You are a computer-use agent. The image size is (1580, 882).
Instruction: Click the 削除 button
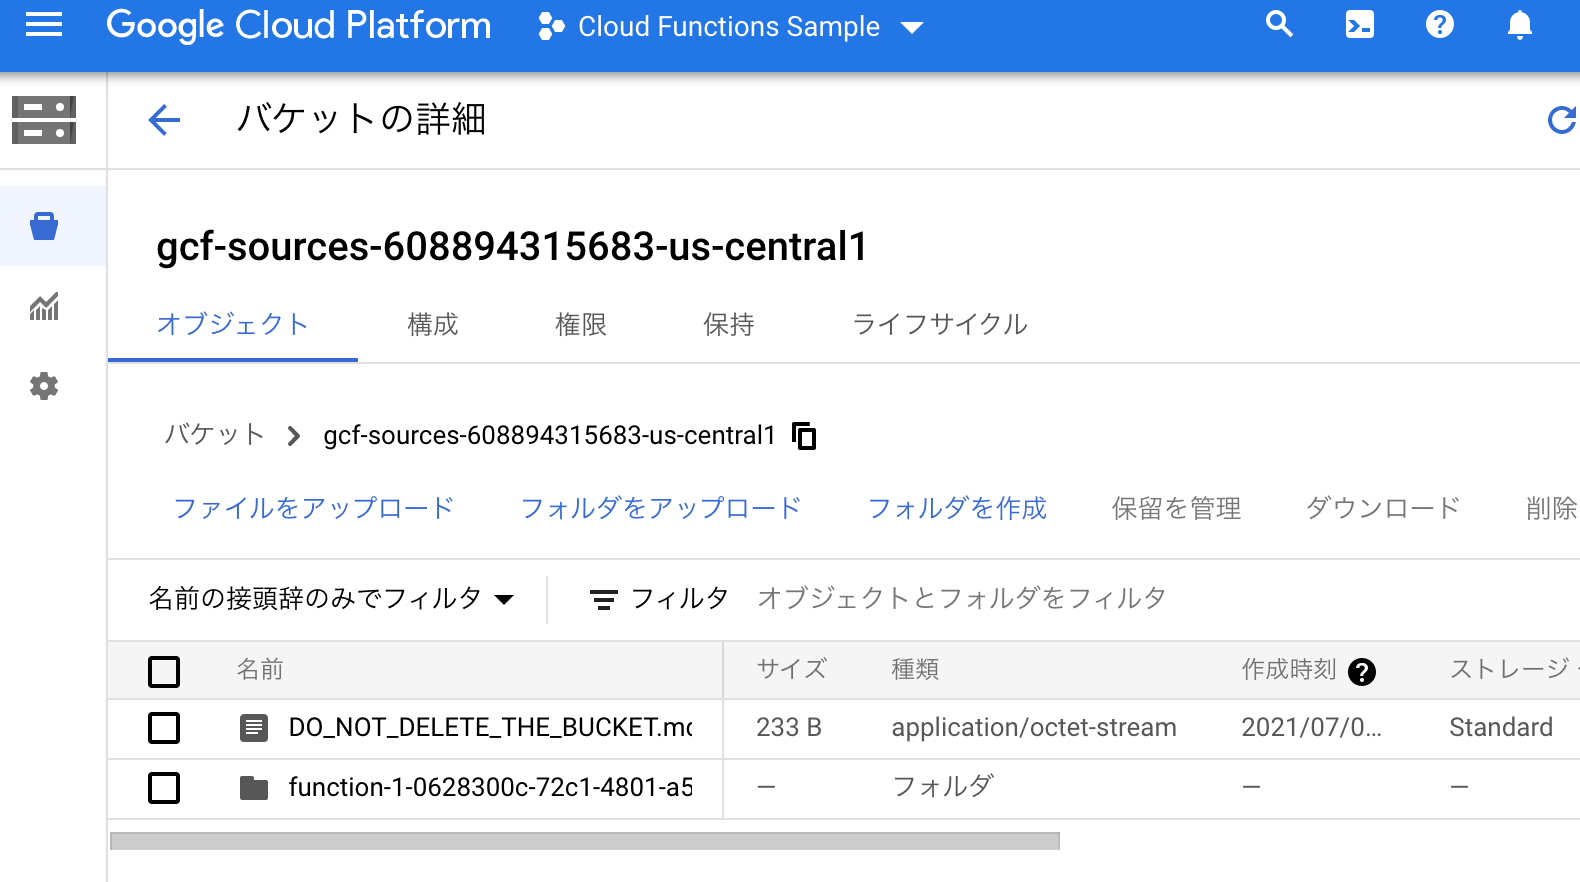coord(1552,508)
